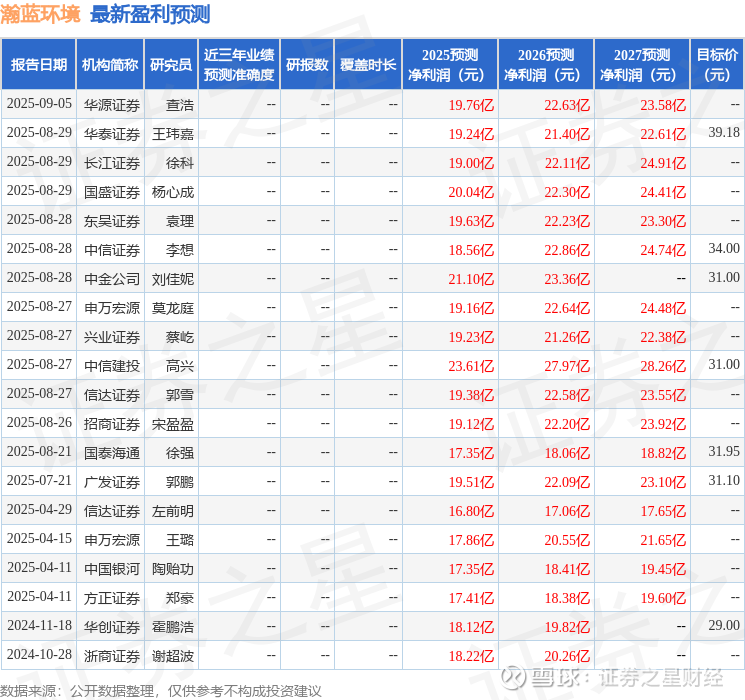
Task: Click 2027 forecast 28.26亿
Action: (x=663, y=366)
